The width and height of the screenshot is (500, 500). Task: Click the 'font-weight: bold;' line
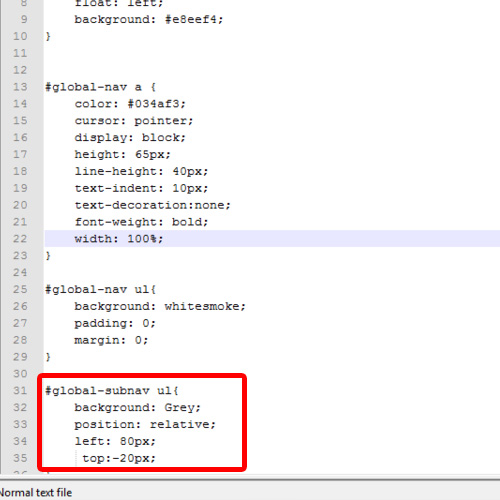tap(141, 222)
